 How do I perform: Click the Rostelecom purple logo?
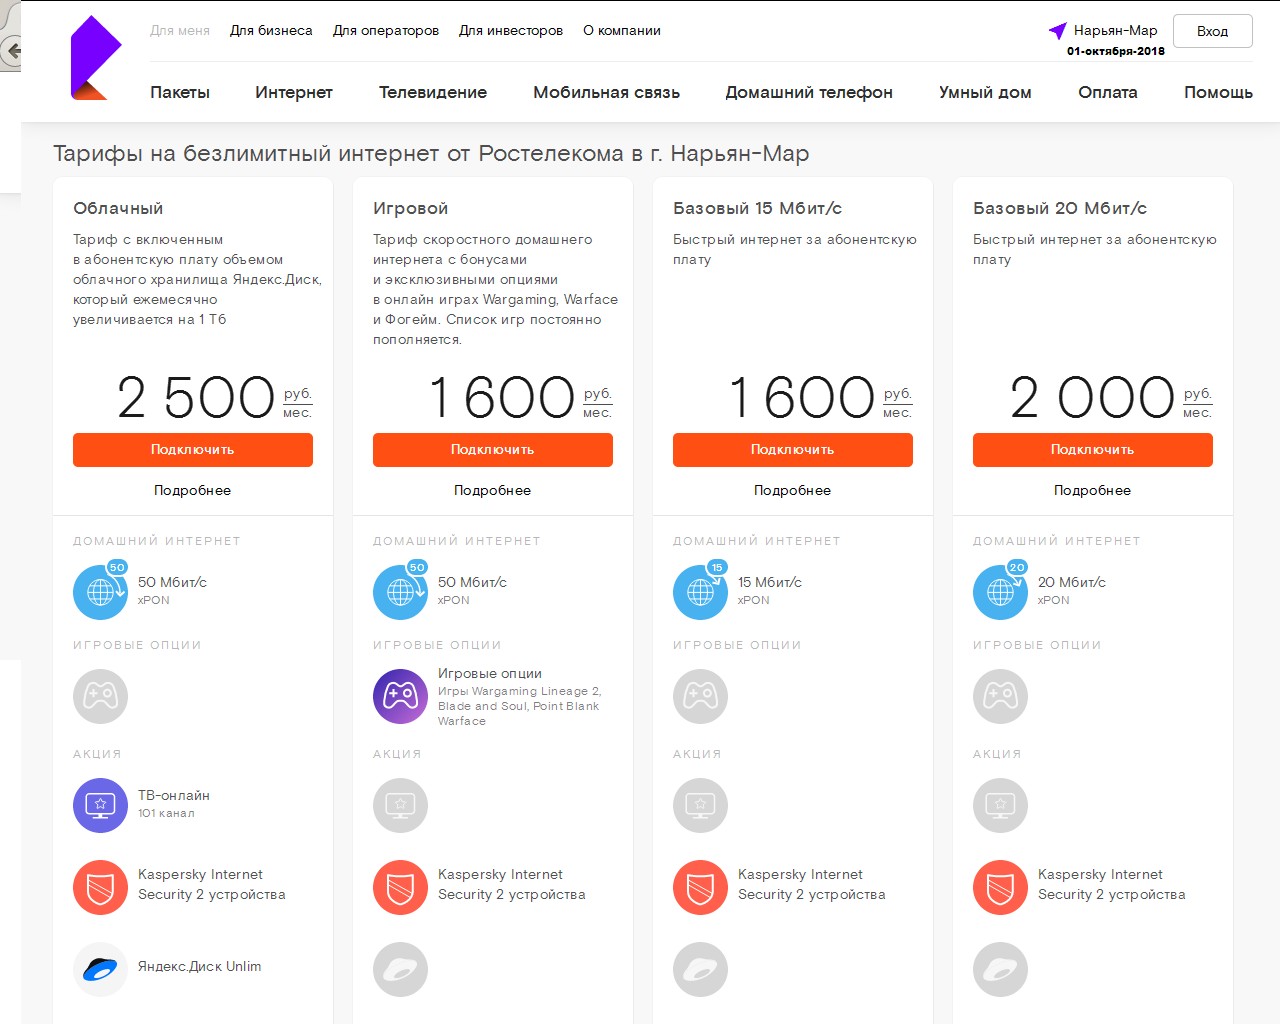coord(96,58)
